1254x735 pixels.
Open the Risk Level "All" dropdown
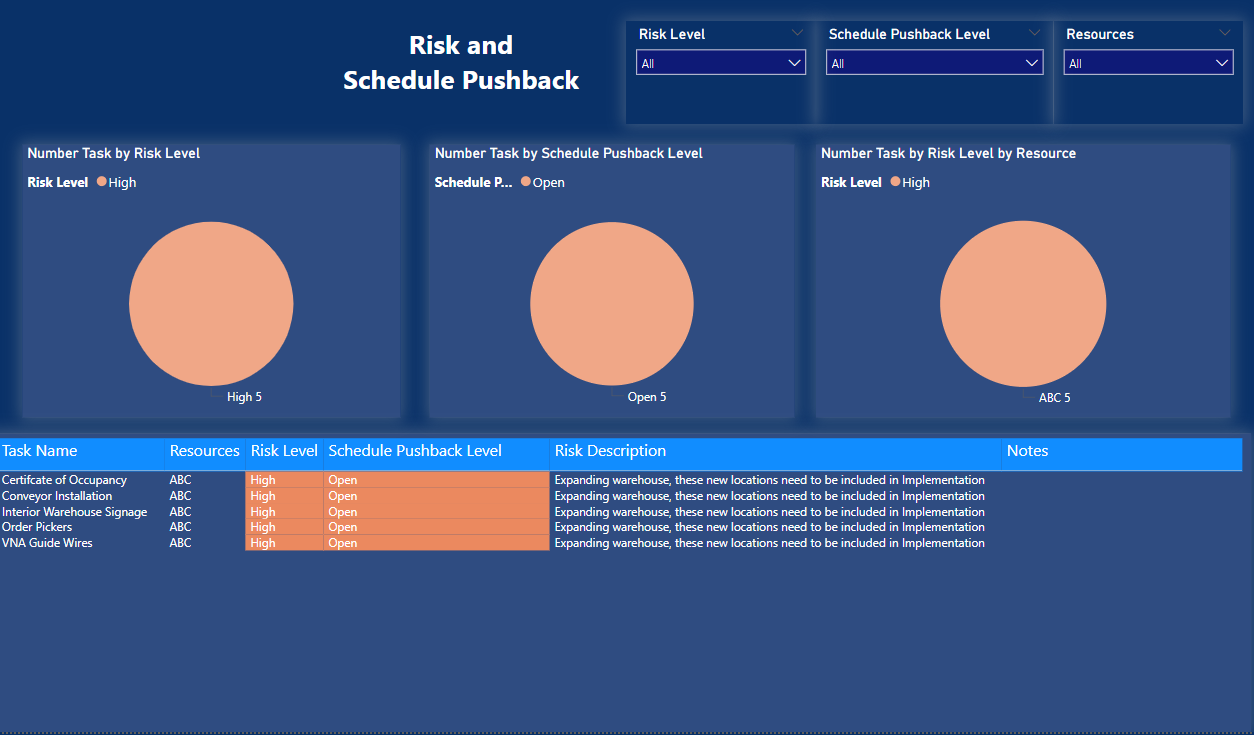(x=720, y=63)
